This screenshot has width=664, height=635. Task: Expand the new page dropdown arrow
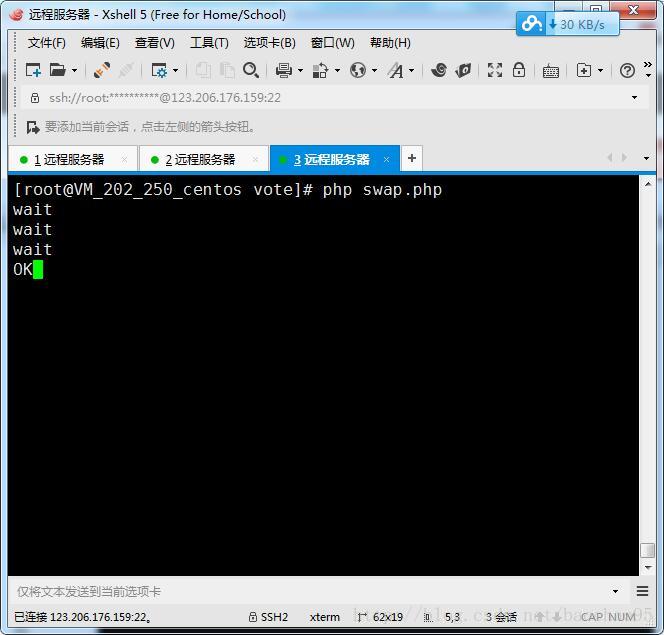tap(600, 70)
